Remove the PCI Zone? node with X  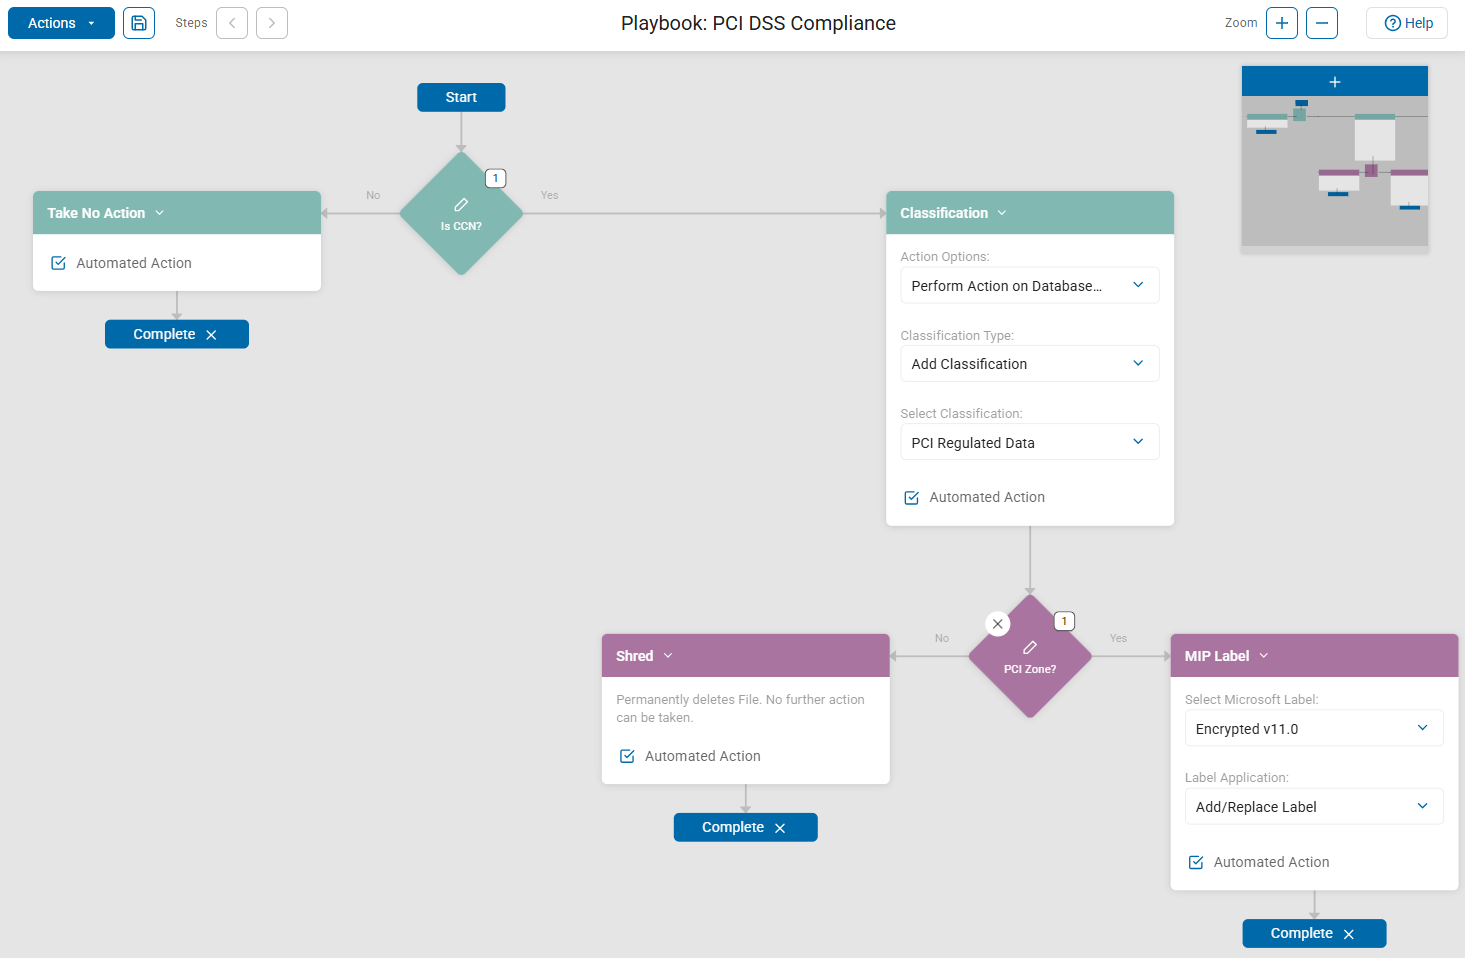pyautogui.click(x=998, y=624)
